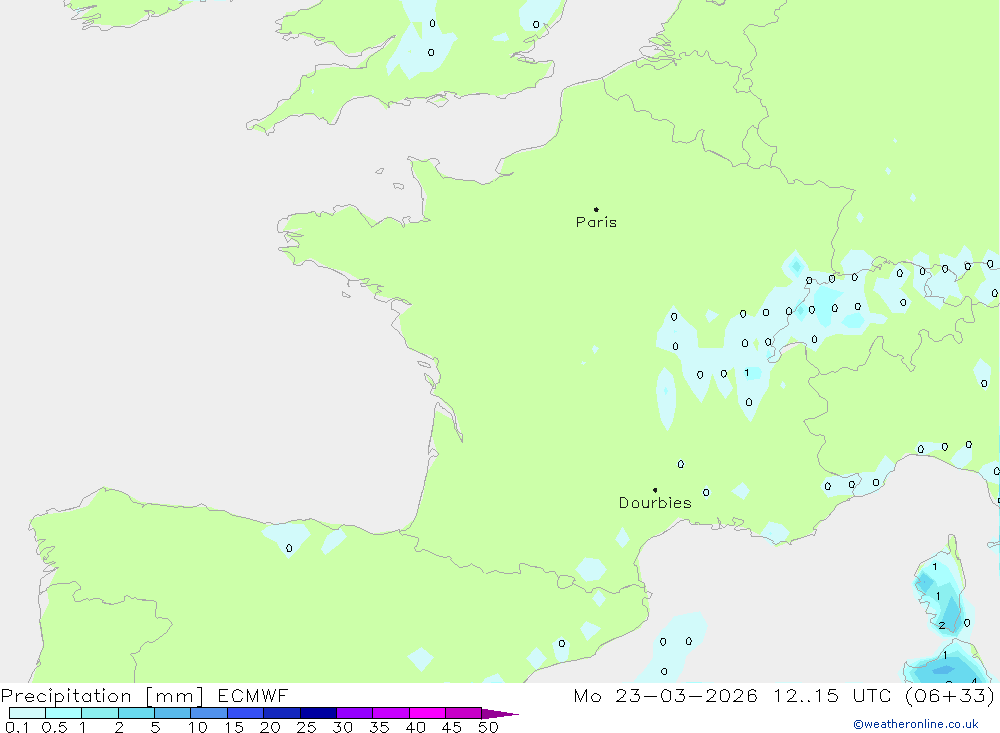Click the Dourbies city marker dot
The width and height of the screenshot is (1000, 733).
click(655, 490)
